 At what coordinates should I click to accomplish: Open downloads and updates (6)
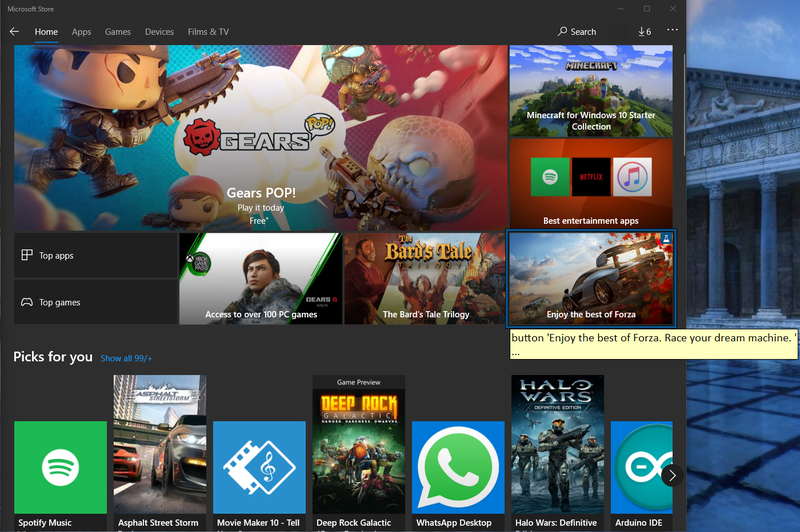point(644,32)
